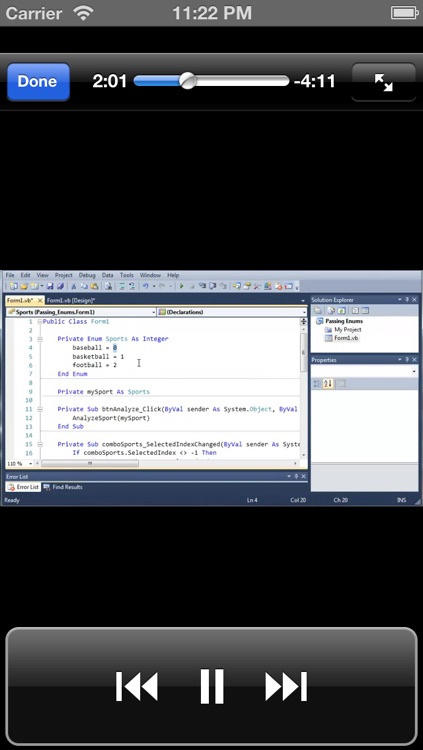Click Solution Explorer Properties toolbar icon
This screenshot has height=750, width=423.
(x=318, y=310)
